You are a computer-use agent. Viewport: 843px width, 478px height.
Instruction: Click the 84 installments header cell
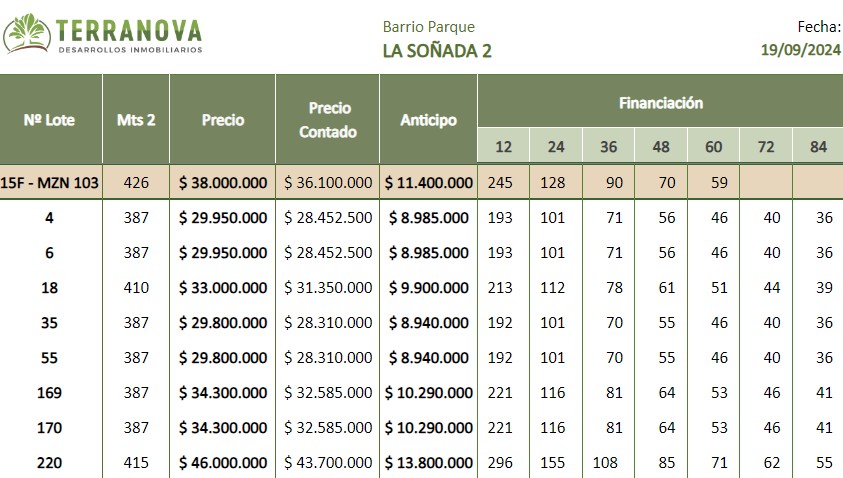point(818,146)
